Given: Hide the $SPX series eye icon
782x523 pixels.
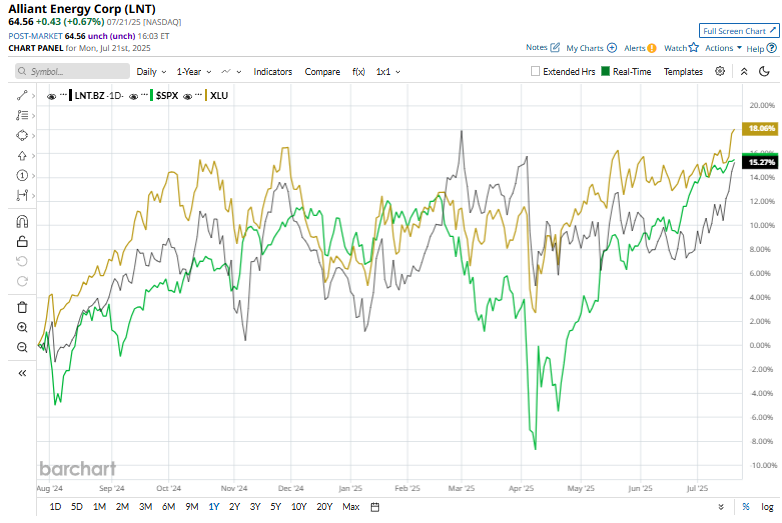Looking at the screenshot, I should (x=133, y=96).
